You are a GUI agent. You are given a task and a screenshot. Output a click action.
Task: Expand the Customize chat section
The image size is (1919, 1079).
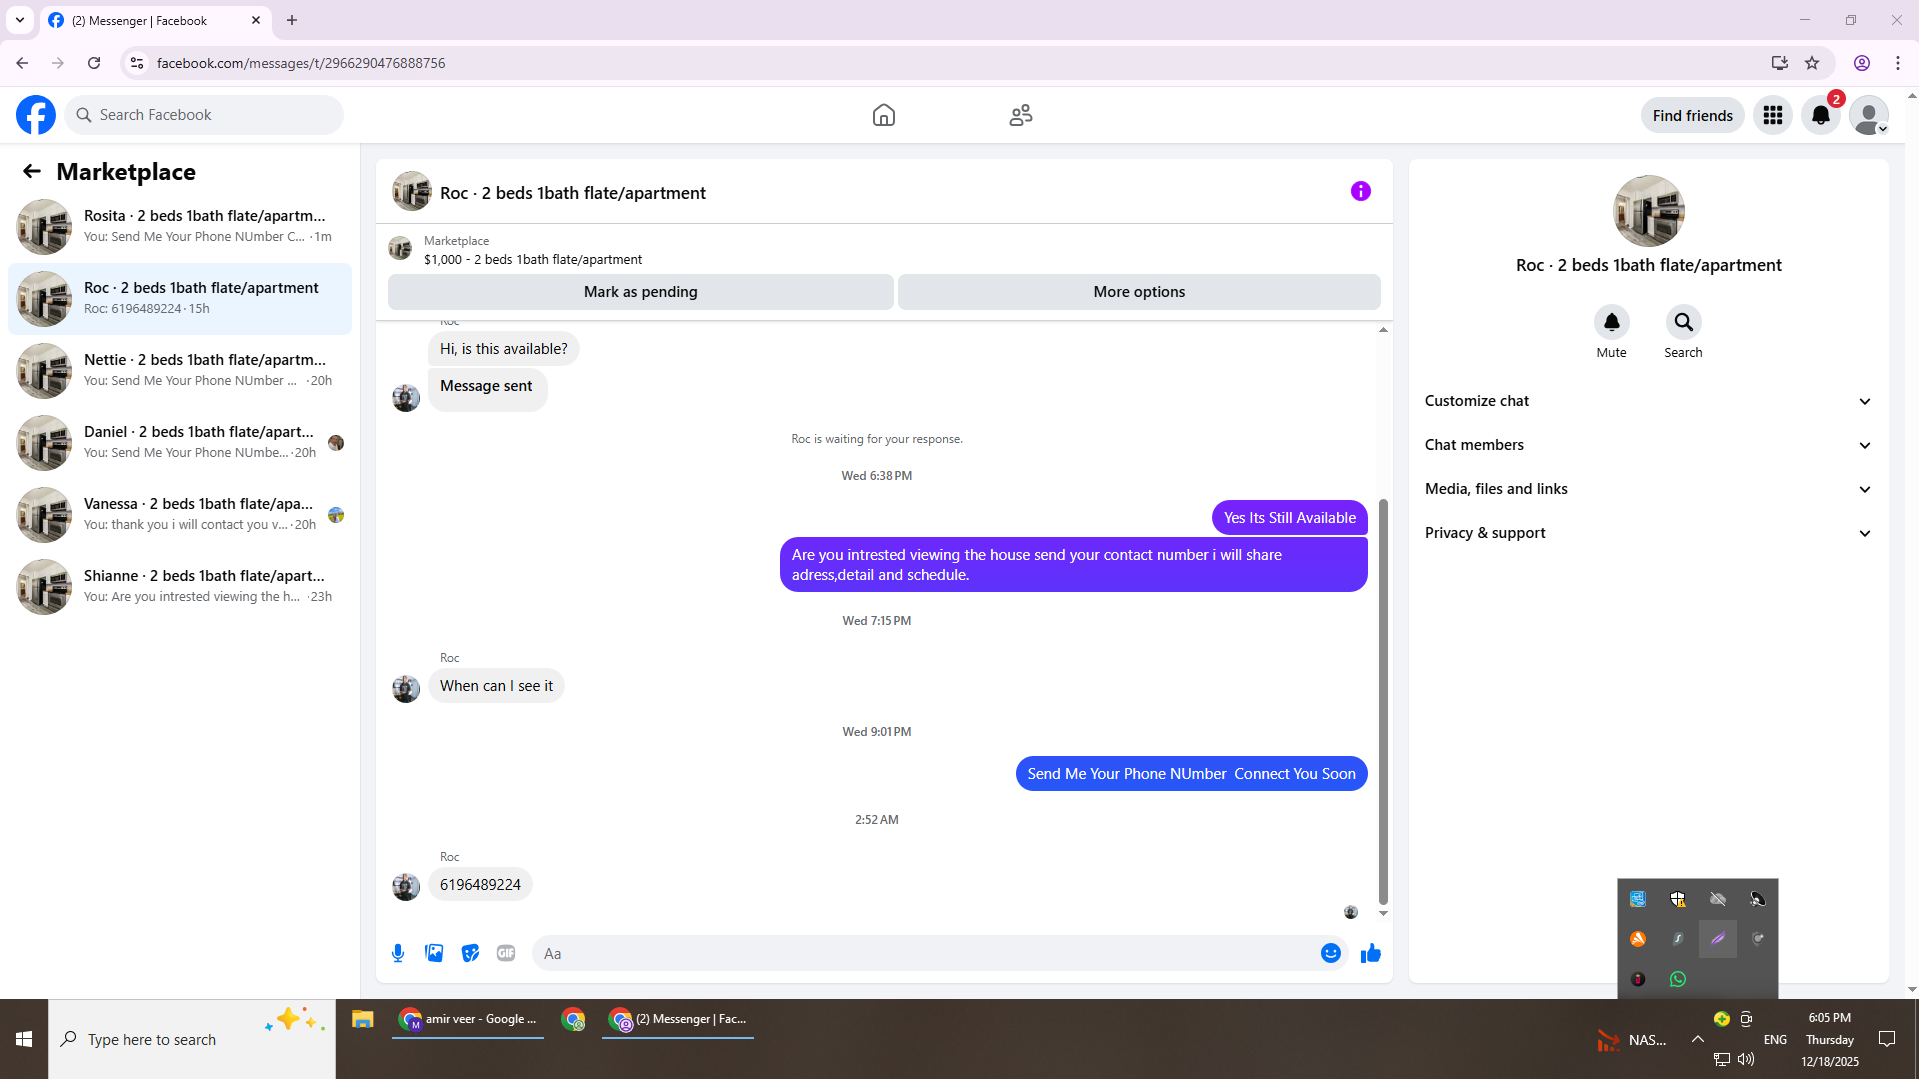click(x=1648, y=401)
